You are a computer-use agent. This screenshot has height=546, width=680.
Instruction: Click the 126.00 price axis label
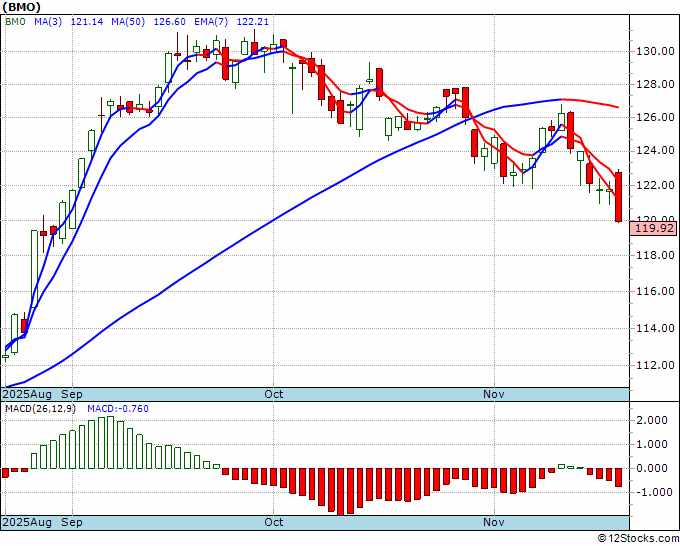[x=655, y=118]
